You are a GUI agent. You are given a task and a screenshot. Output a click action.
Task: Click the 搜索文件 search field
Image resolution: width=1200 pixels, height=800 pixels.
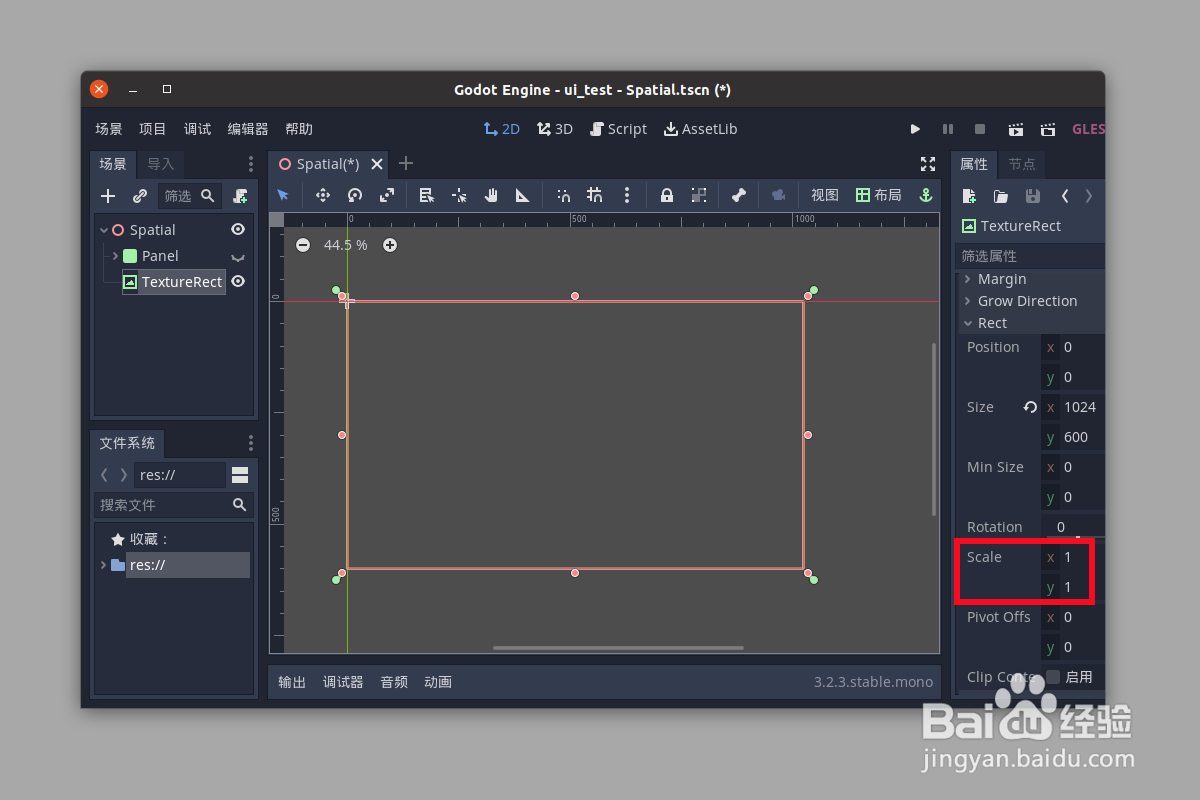click(x=173, y=505)
